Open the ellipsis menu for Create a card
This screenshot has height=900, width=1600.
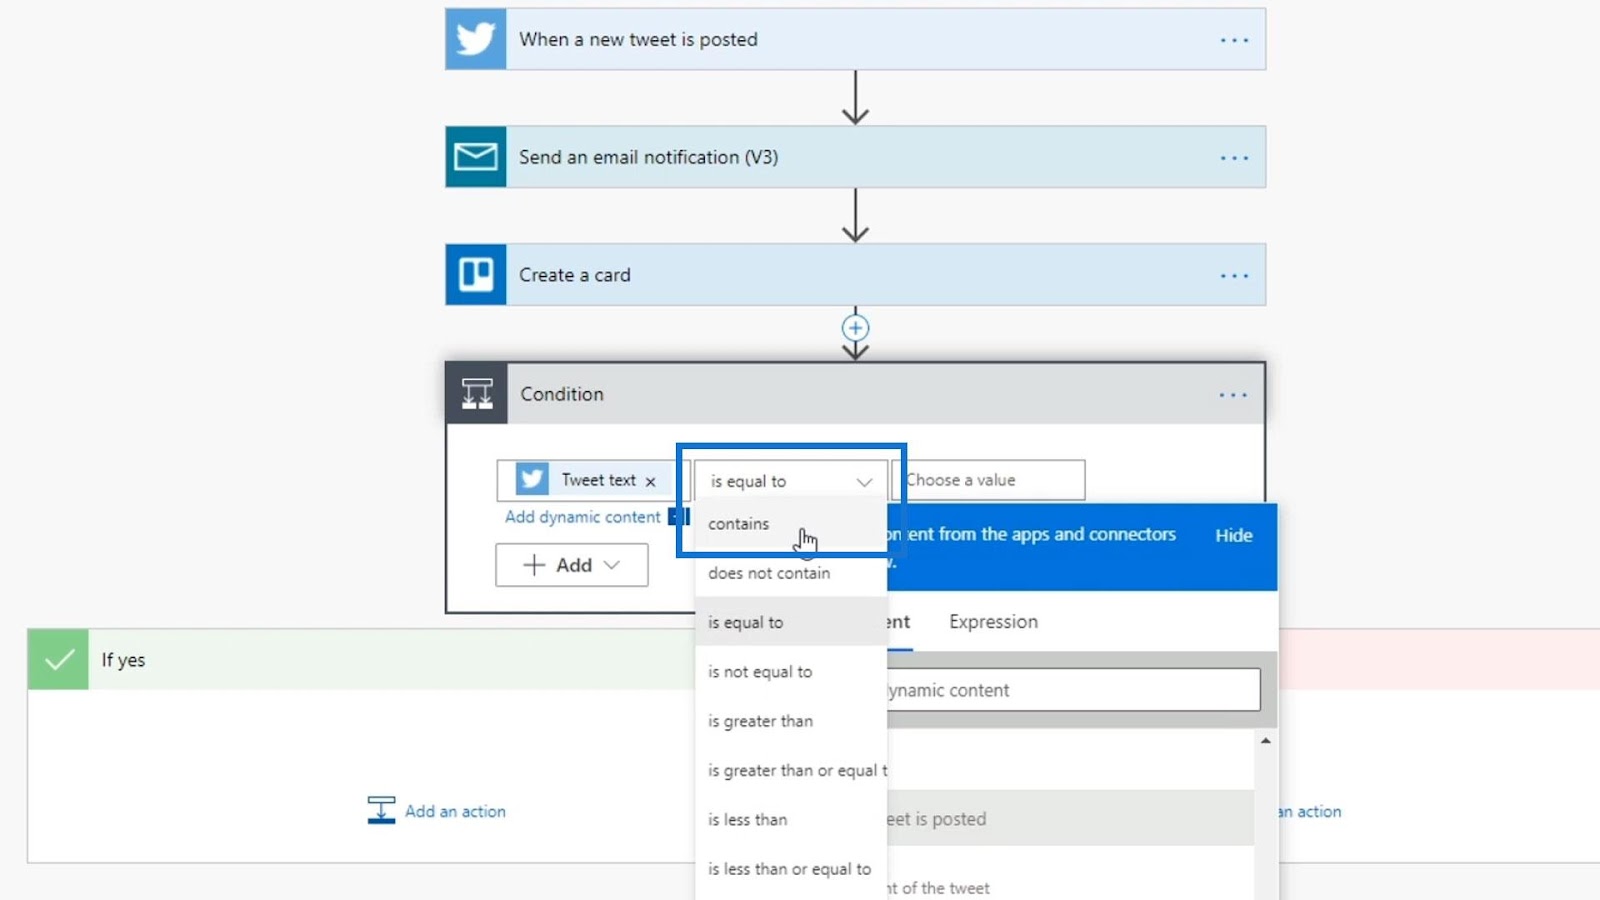[x=1234, y=276]
